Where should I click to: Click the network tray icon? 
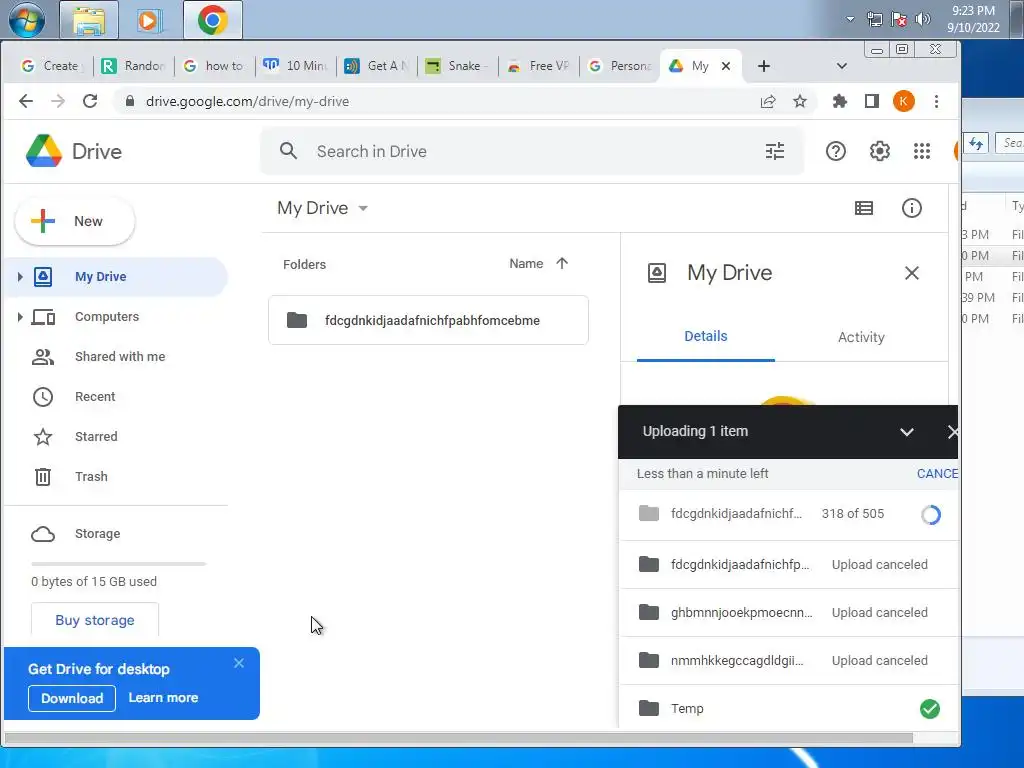[x=874, y=19]
